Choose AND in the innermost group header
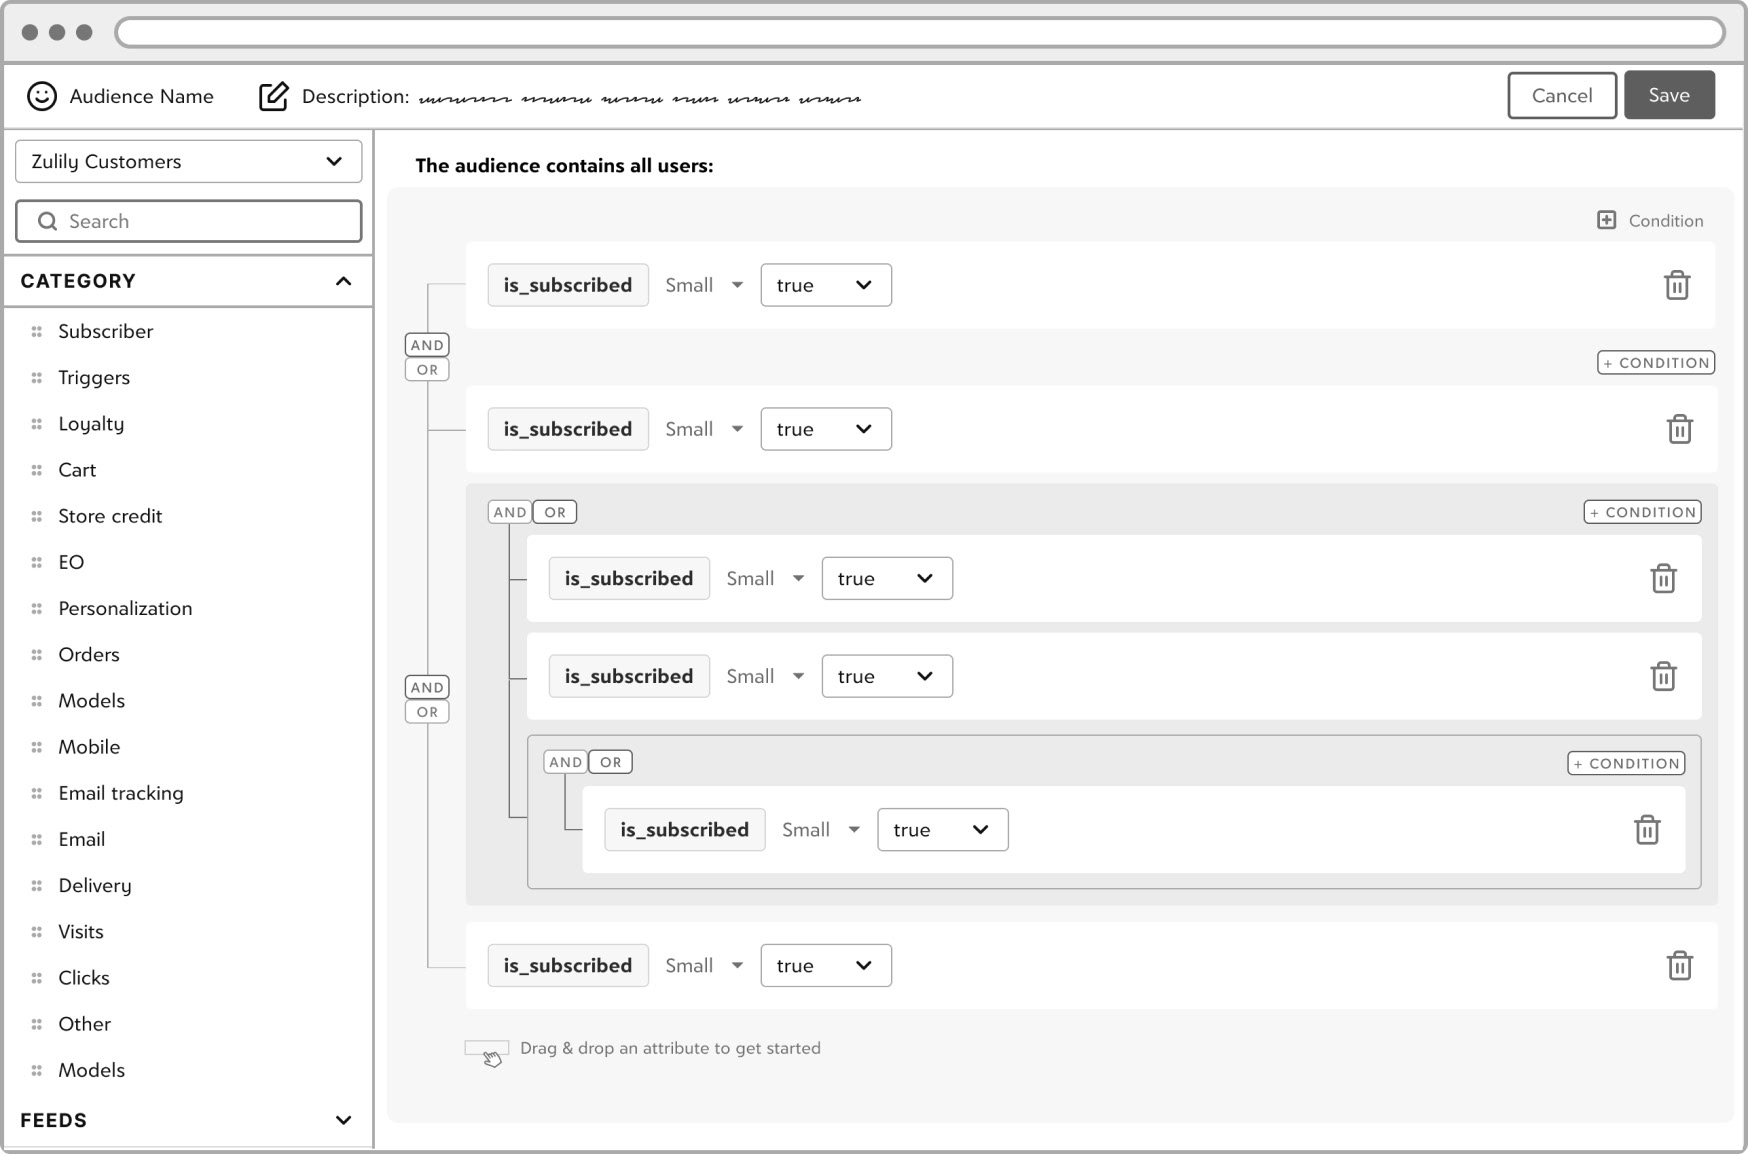Image resolution: width=1748 pixels, height=1154 pixels. pyautogui.click(x=566, y=762)
